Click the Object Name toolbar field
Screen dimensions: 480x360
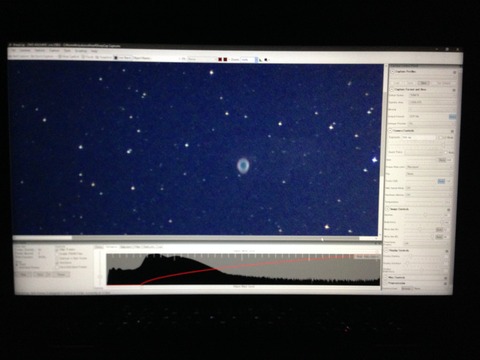143,58
